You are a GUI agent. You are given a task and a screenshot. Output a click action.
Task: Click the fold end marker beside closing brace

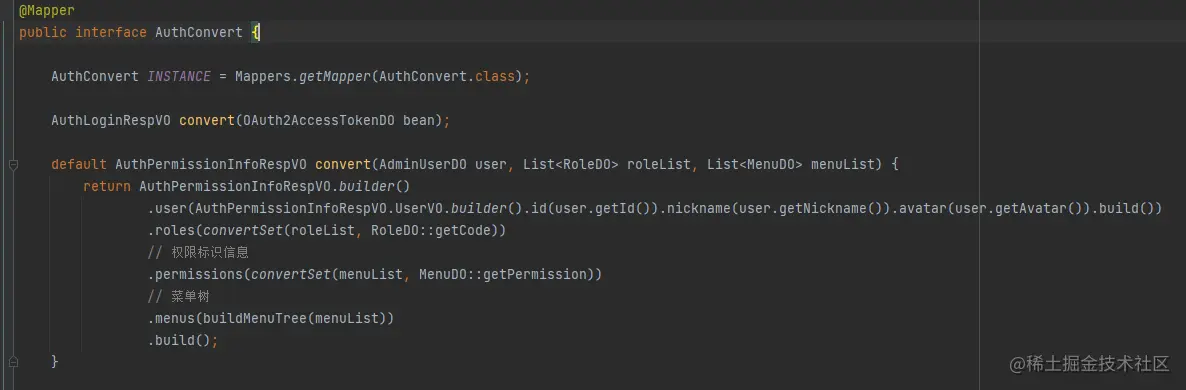(14, 361)
